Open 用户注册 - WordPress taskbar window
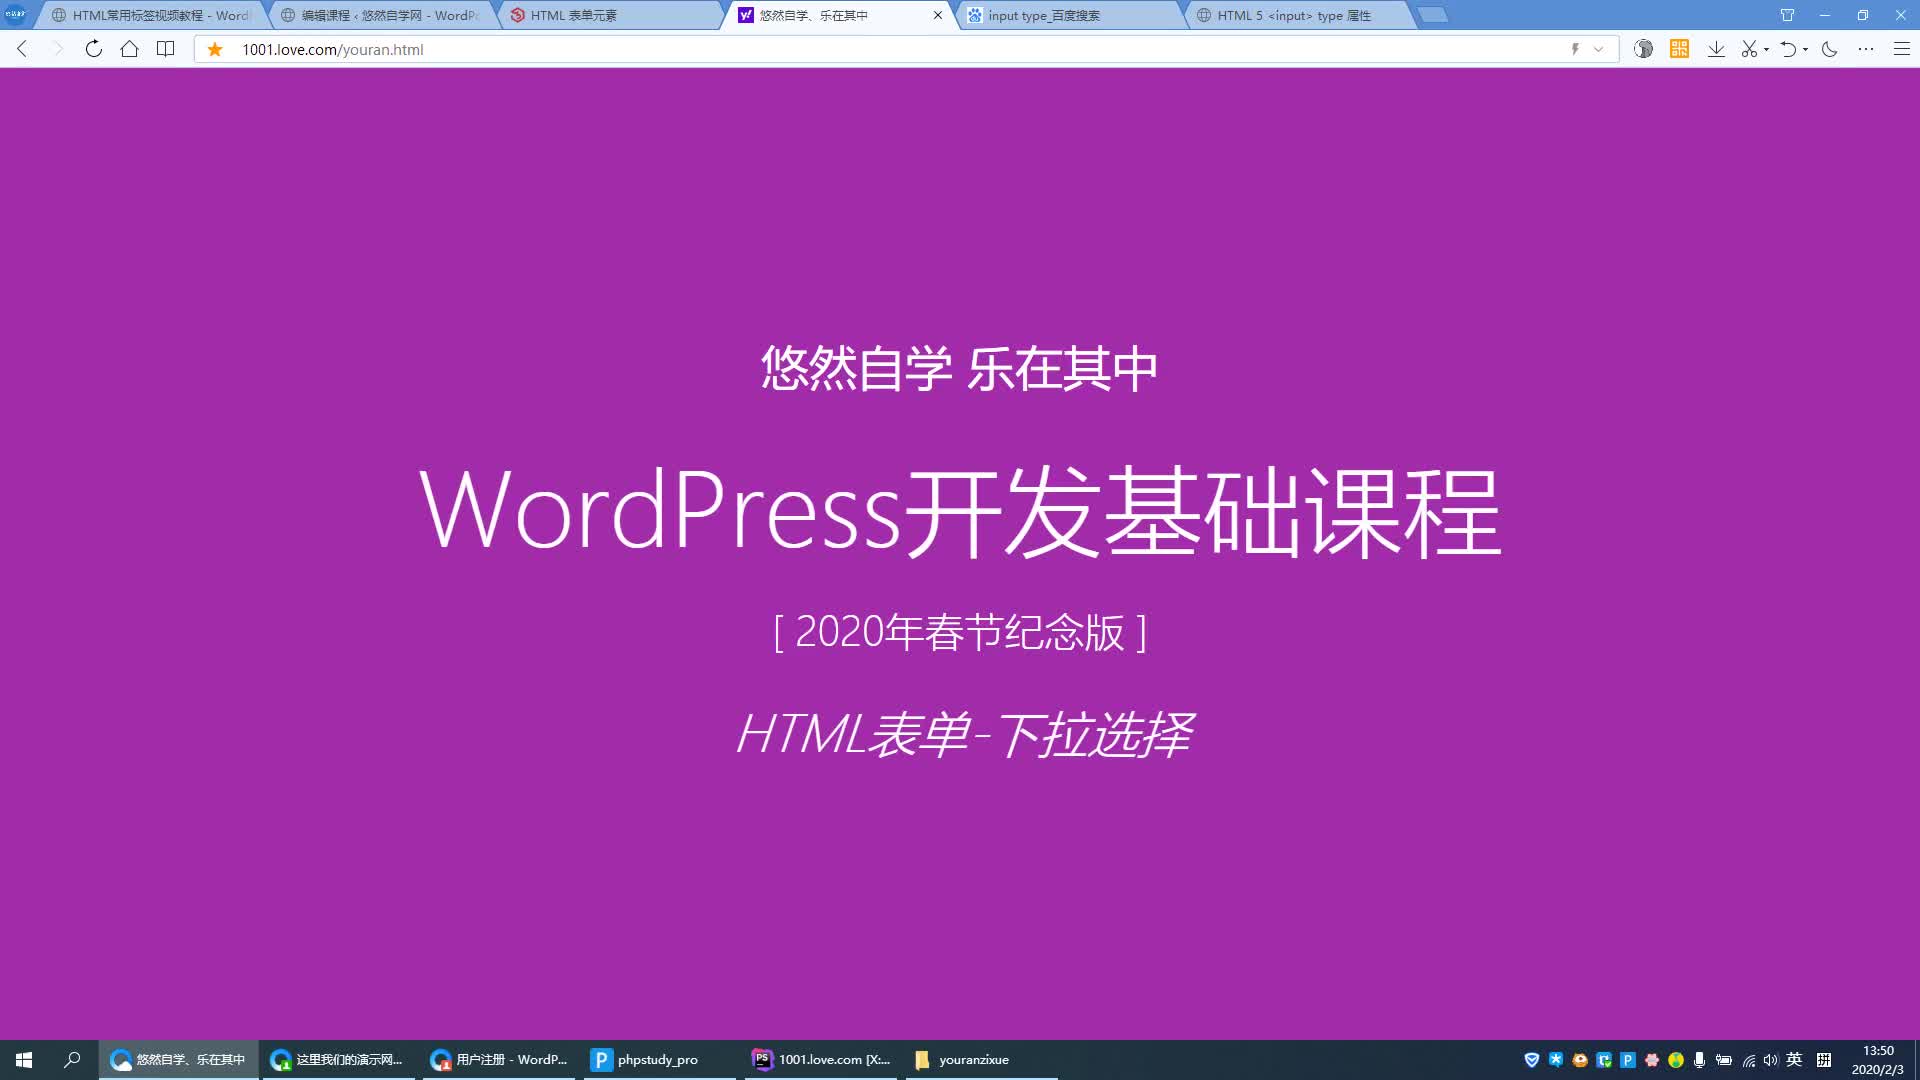This screenshot has height=1080, width=1920. pyautogui.click(x=498, y=1060)
